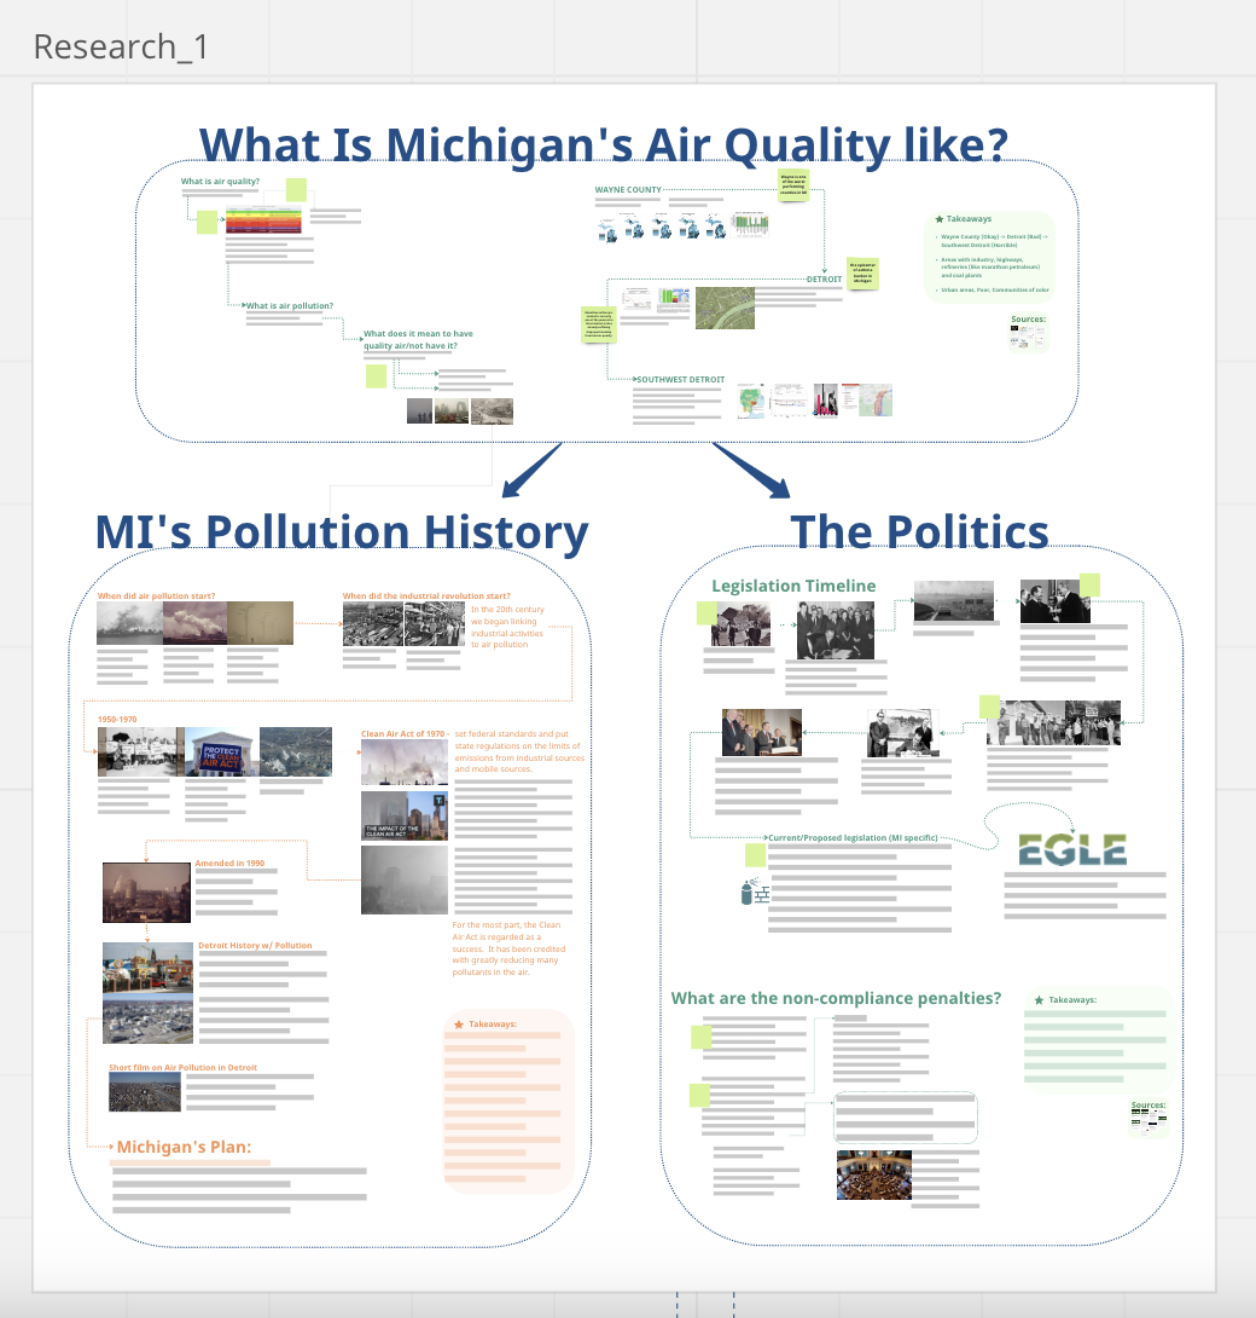Click Takeaways star icon in The Politics section

click(x=1039, y=1000)
